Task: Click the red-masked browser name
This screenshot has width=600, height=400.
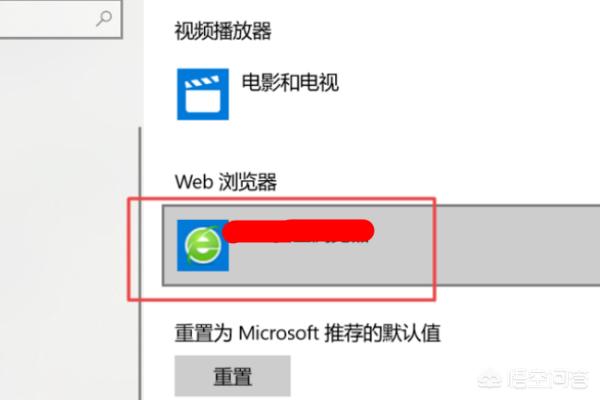Action: pyautogui.click(x=298, y=231)
